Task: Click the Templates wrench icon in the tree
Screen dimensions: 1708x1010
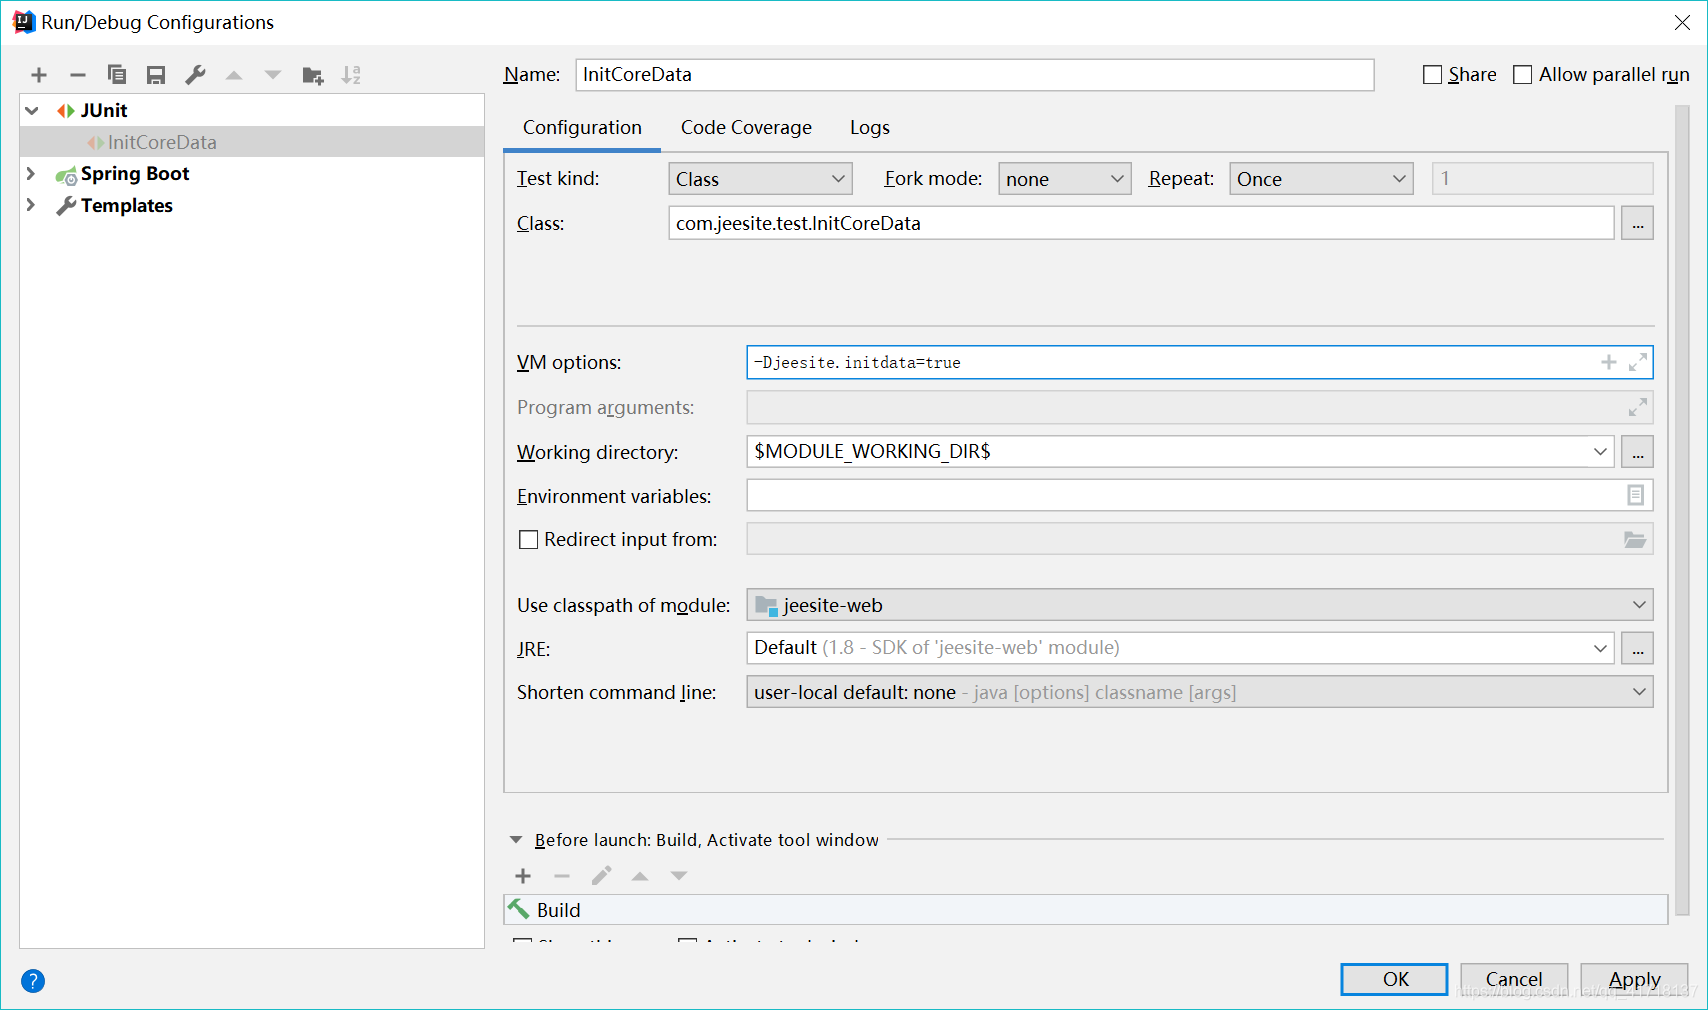Action: click(x=66, y=206)
